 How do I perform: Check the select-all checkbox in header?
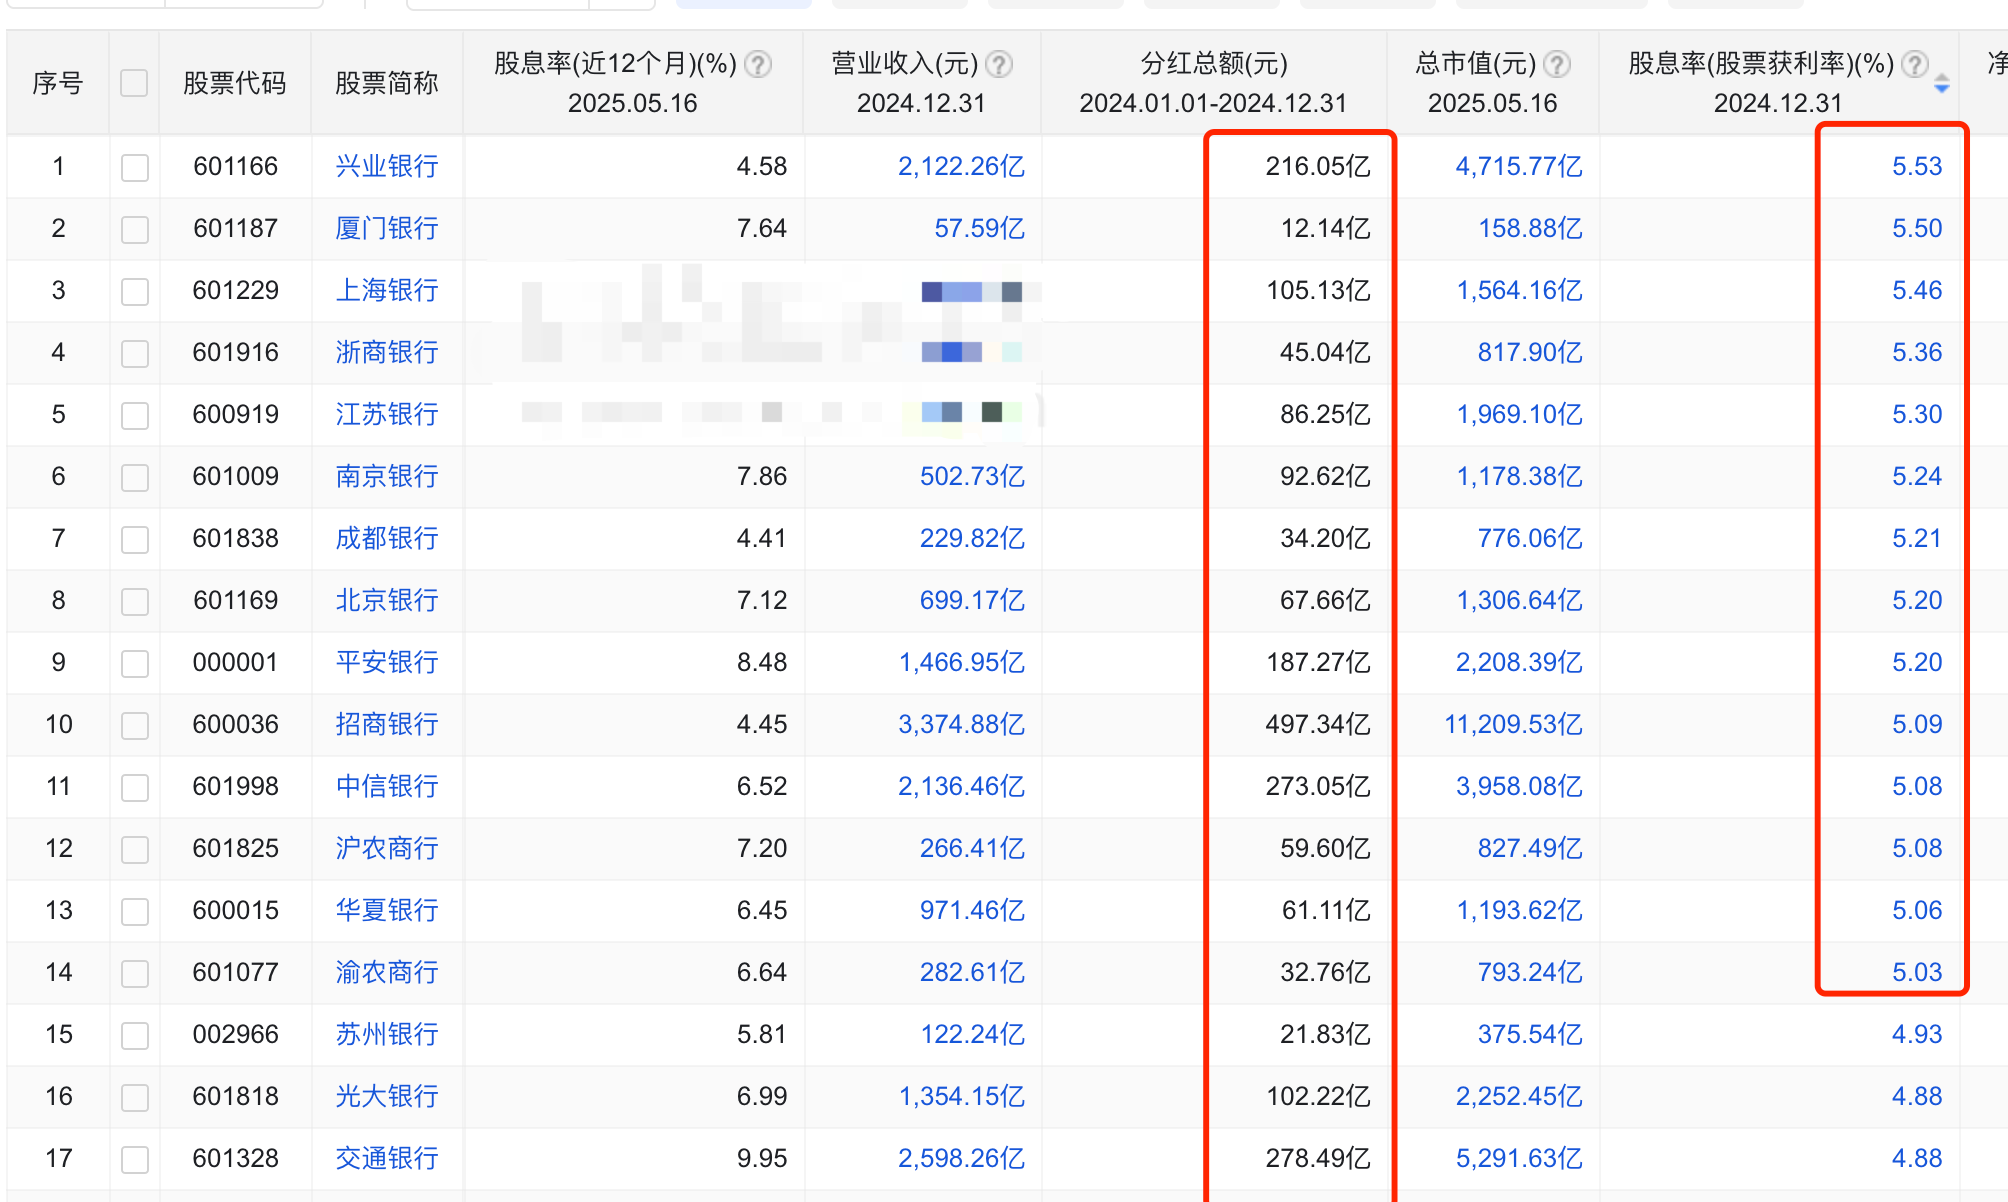134,83
